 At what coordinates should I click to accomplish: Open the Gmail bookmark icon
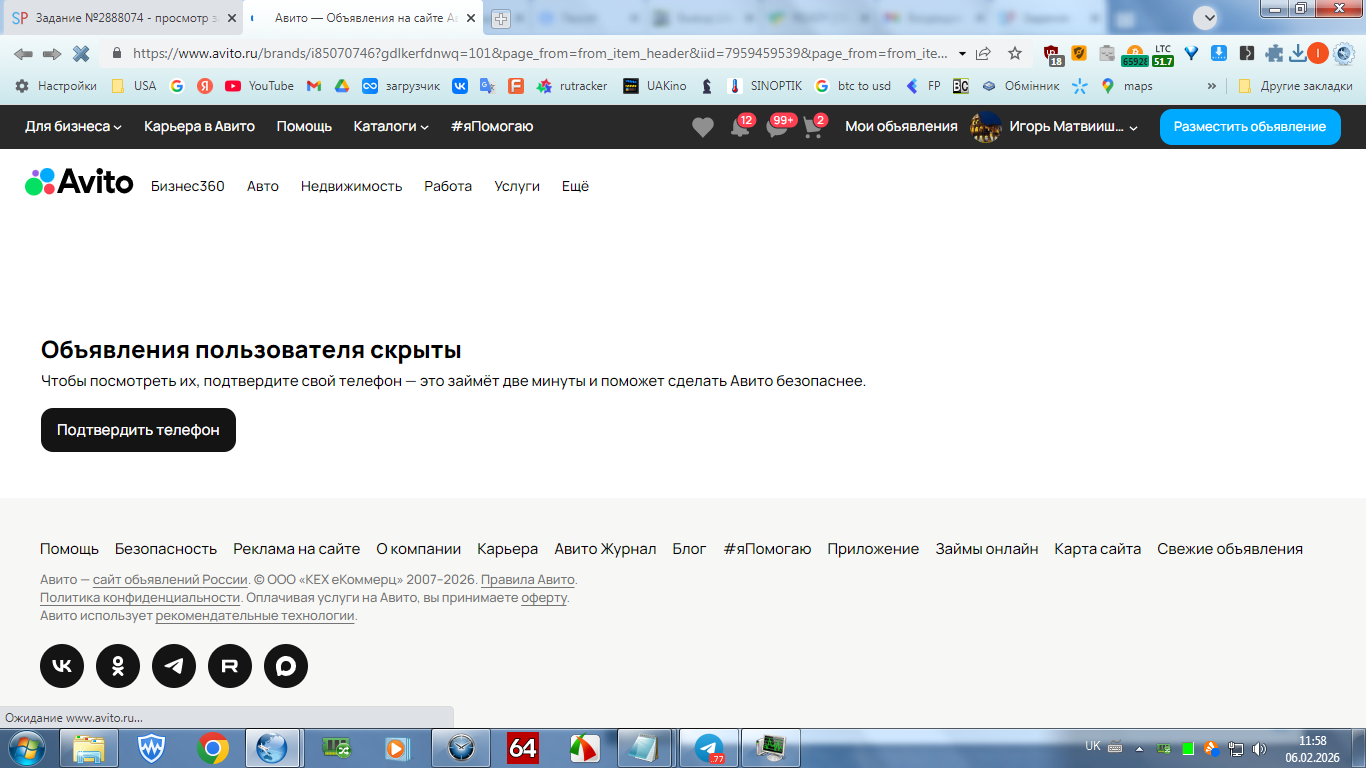coord(314,86)
